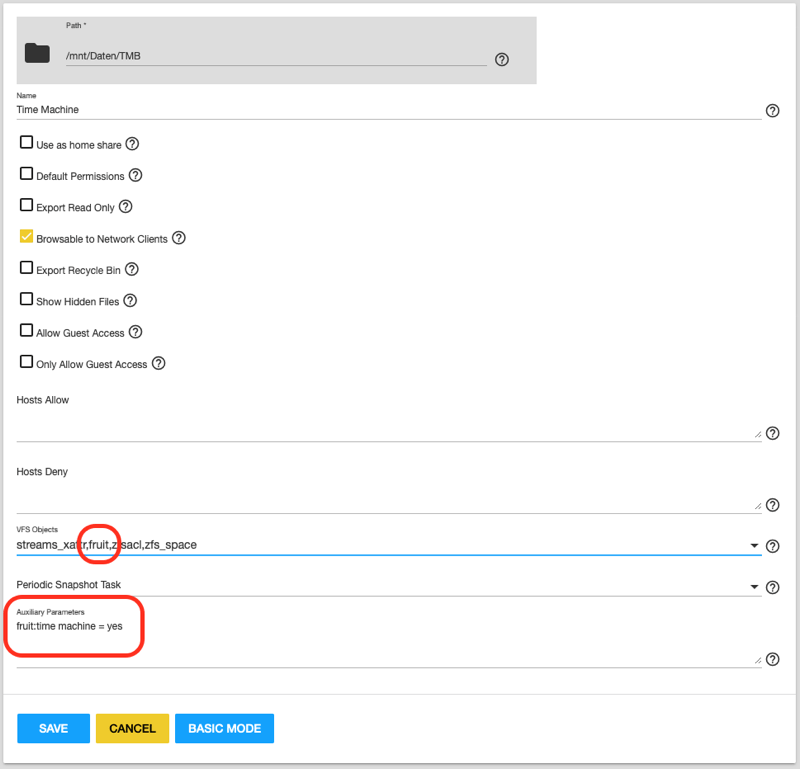Uncheck Browsable to Network Clients
This screenshot has height=769, width=800.
tap(26, 237)
